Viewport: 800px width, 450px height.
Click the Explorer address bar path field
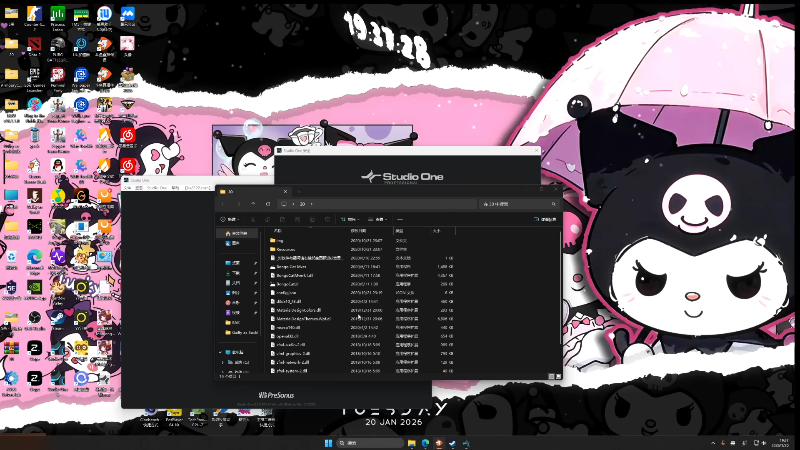[x=378, y=204]
